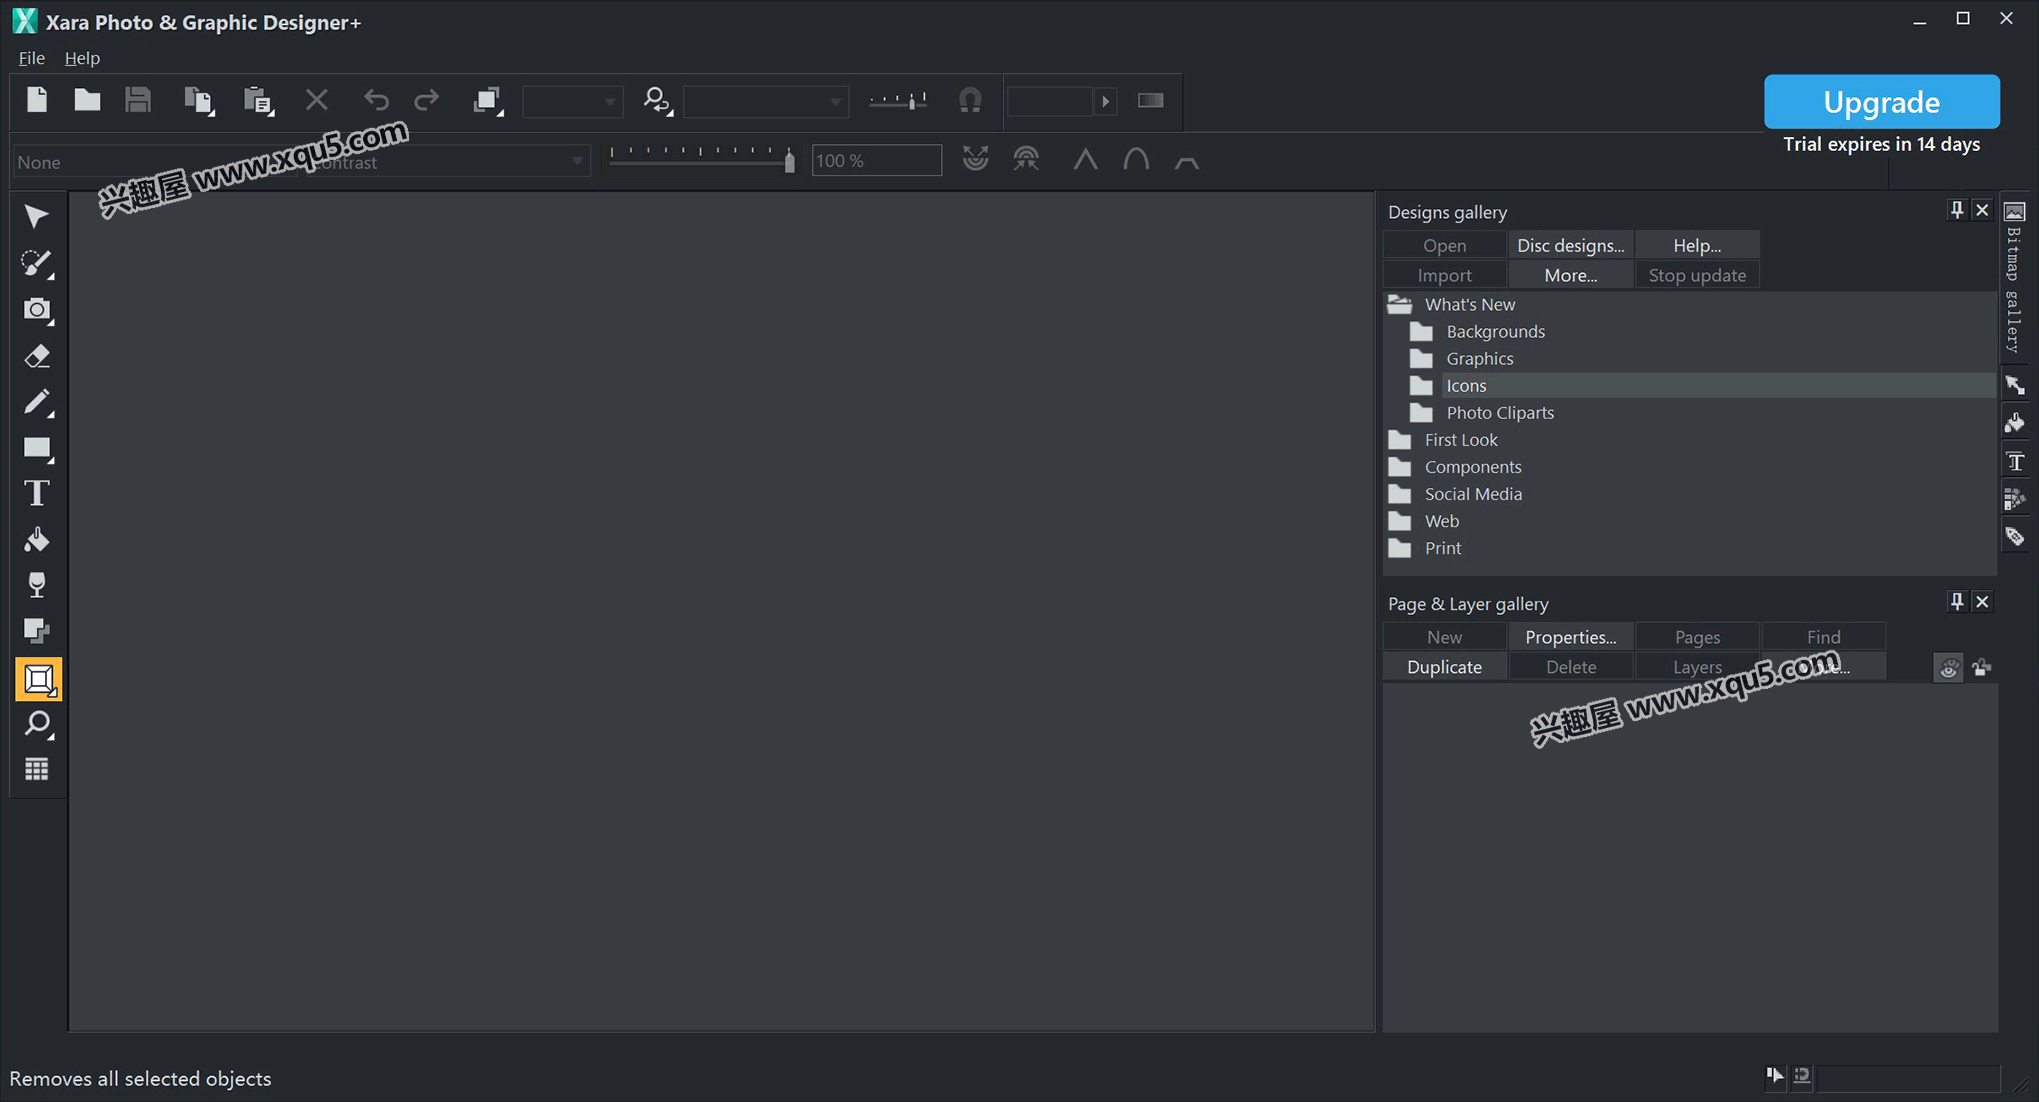2039x1102 pixels.
Task: Open the File menu
Action: tap(31, 58)
